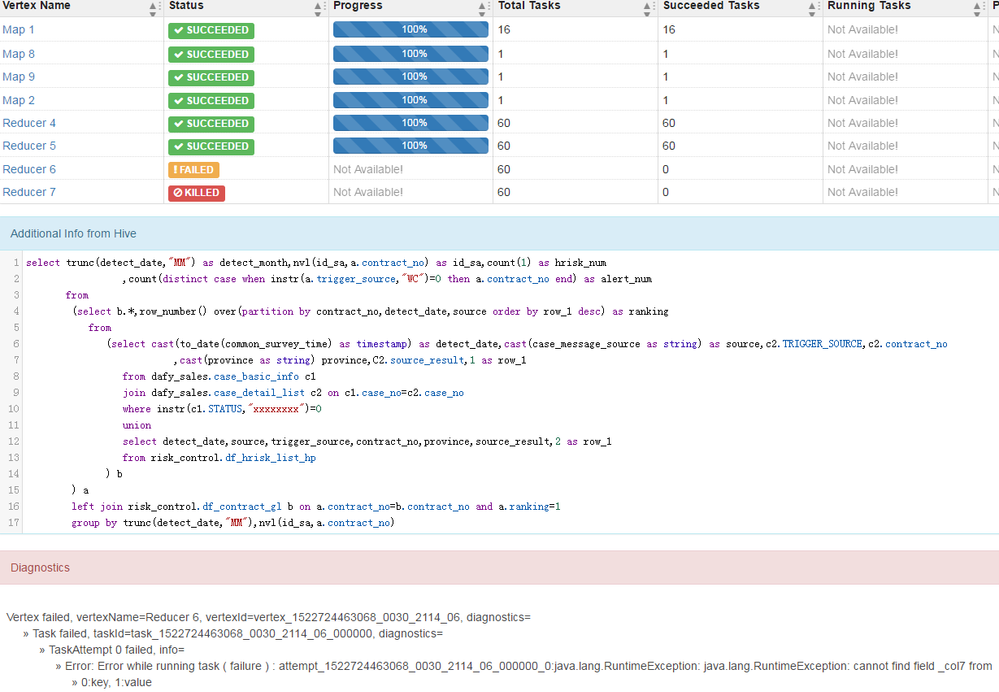The image size is (999, 692).
Task: Click the Map 1 100% progress bar
Action: pyautogui.click(x=410, y=30)
